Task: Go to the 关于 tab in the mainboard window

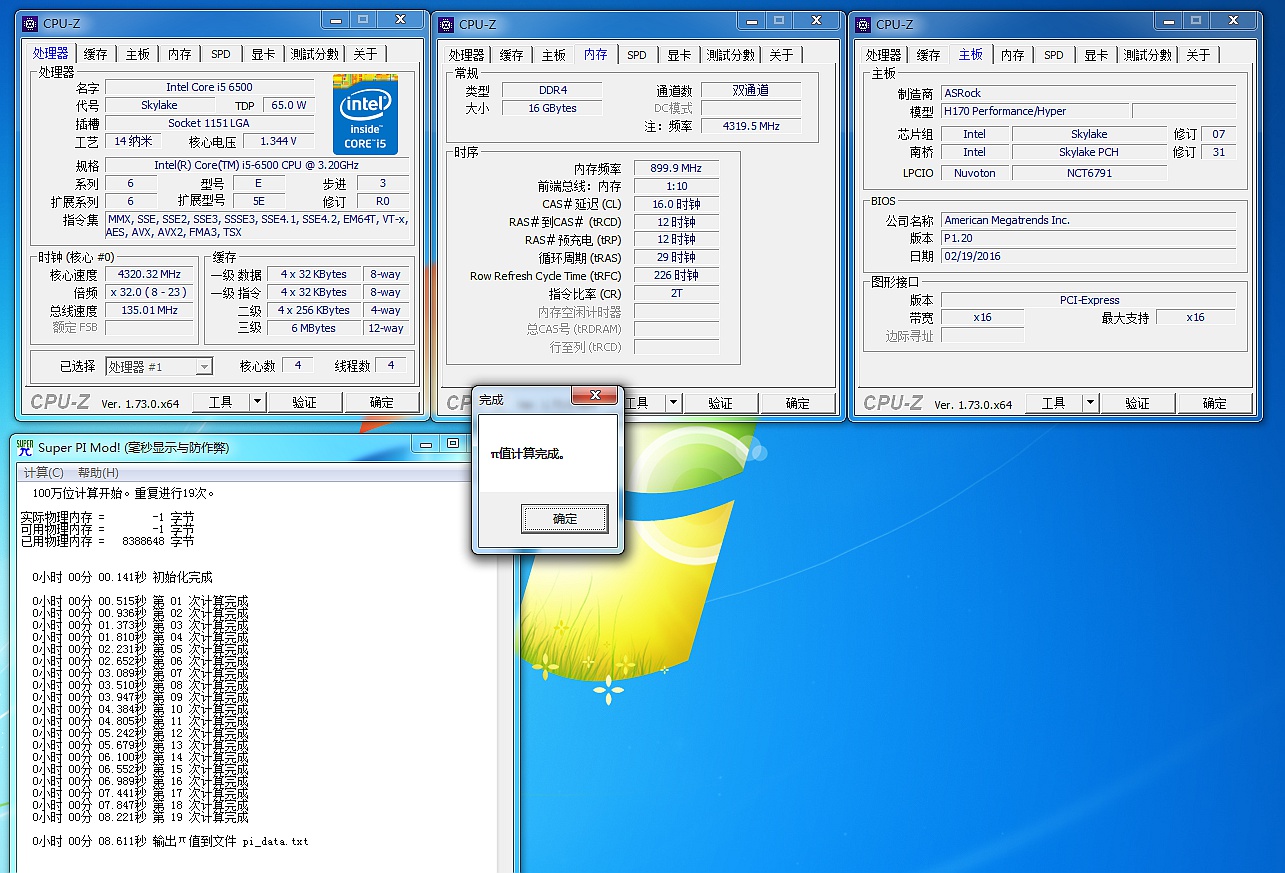Action: (x=1198, y=56)
